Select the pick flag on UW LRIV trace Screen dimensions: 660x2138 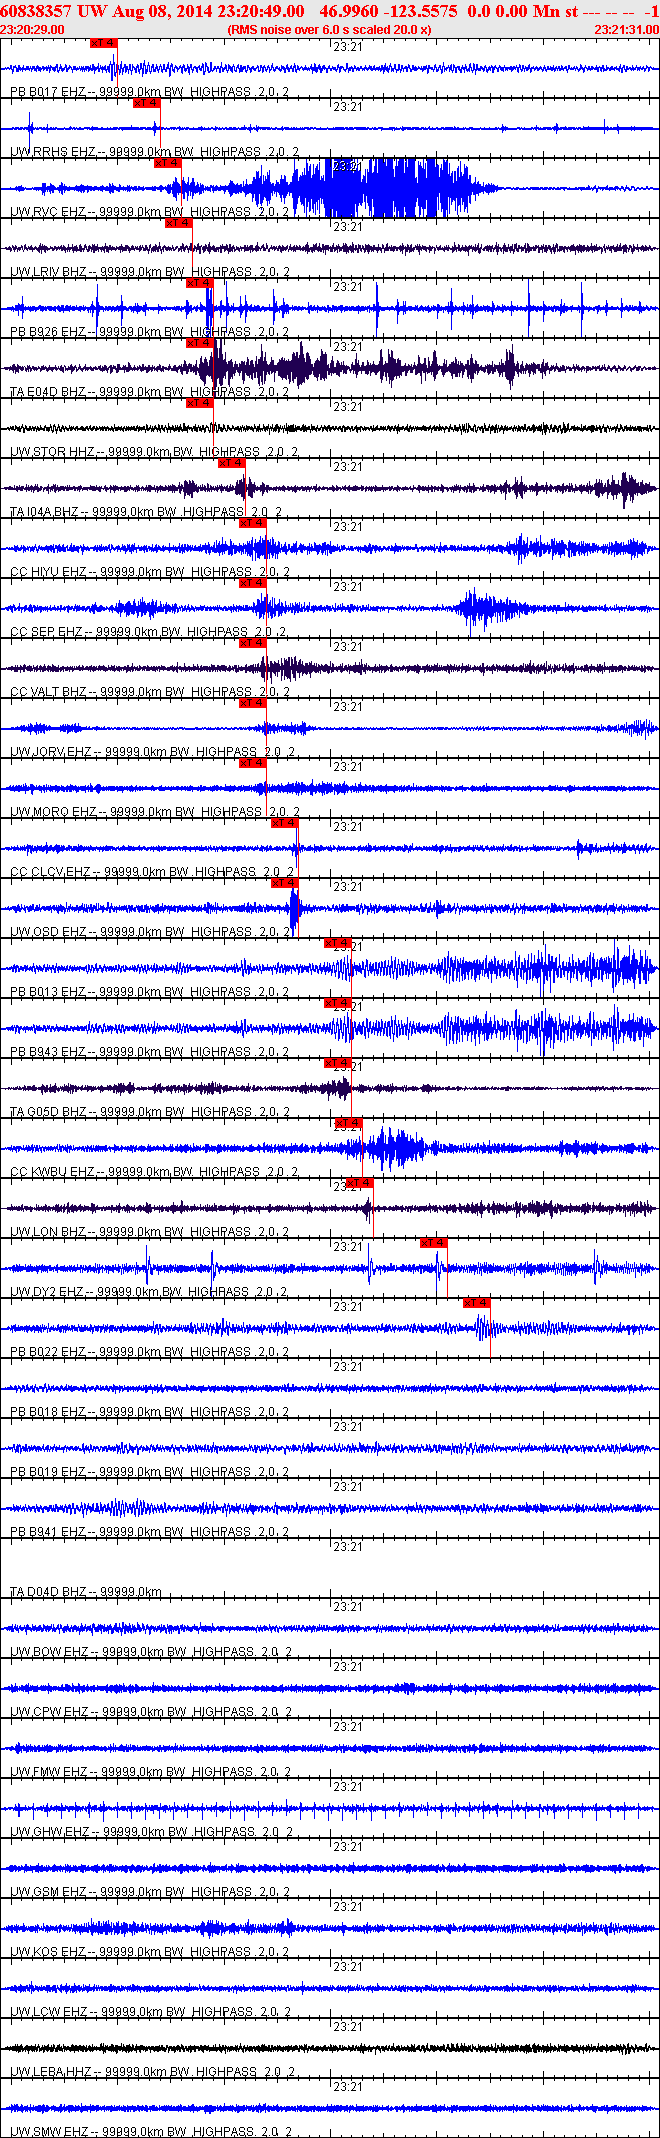click(x=178, y=223)
